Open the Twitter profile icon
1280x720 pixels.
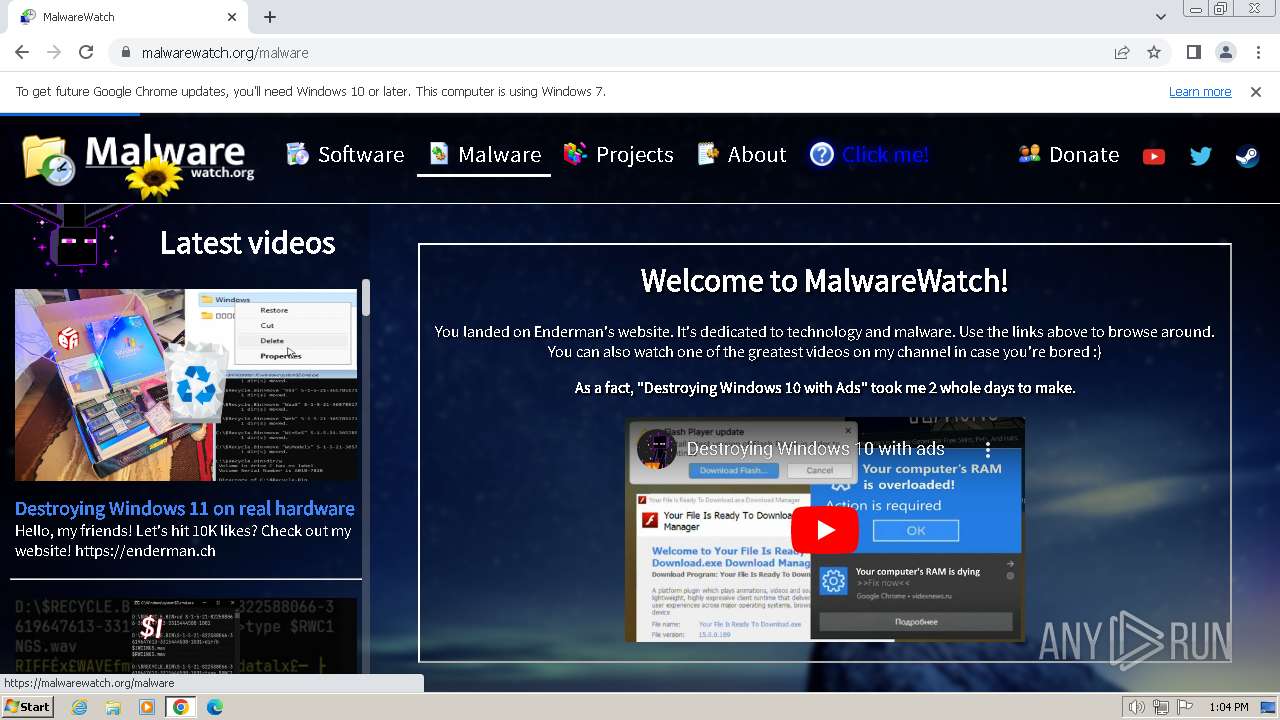point(1200,156)
